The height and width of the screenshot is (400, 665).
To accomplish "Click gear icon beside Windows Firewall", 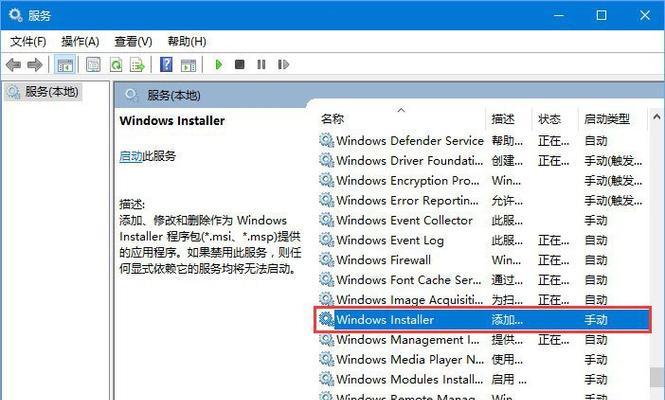I will click(x=327, y=260).
